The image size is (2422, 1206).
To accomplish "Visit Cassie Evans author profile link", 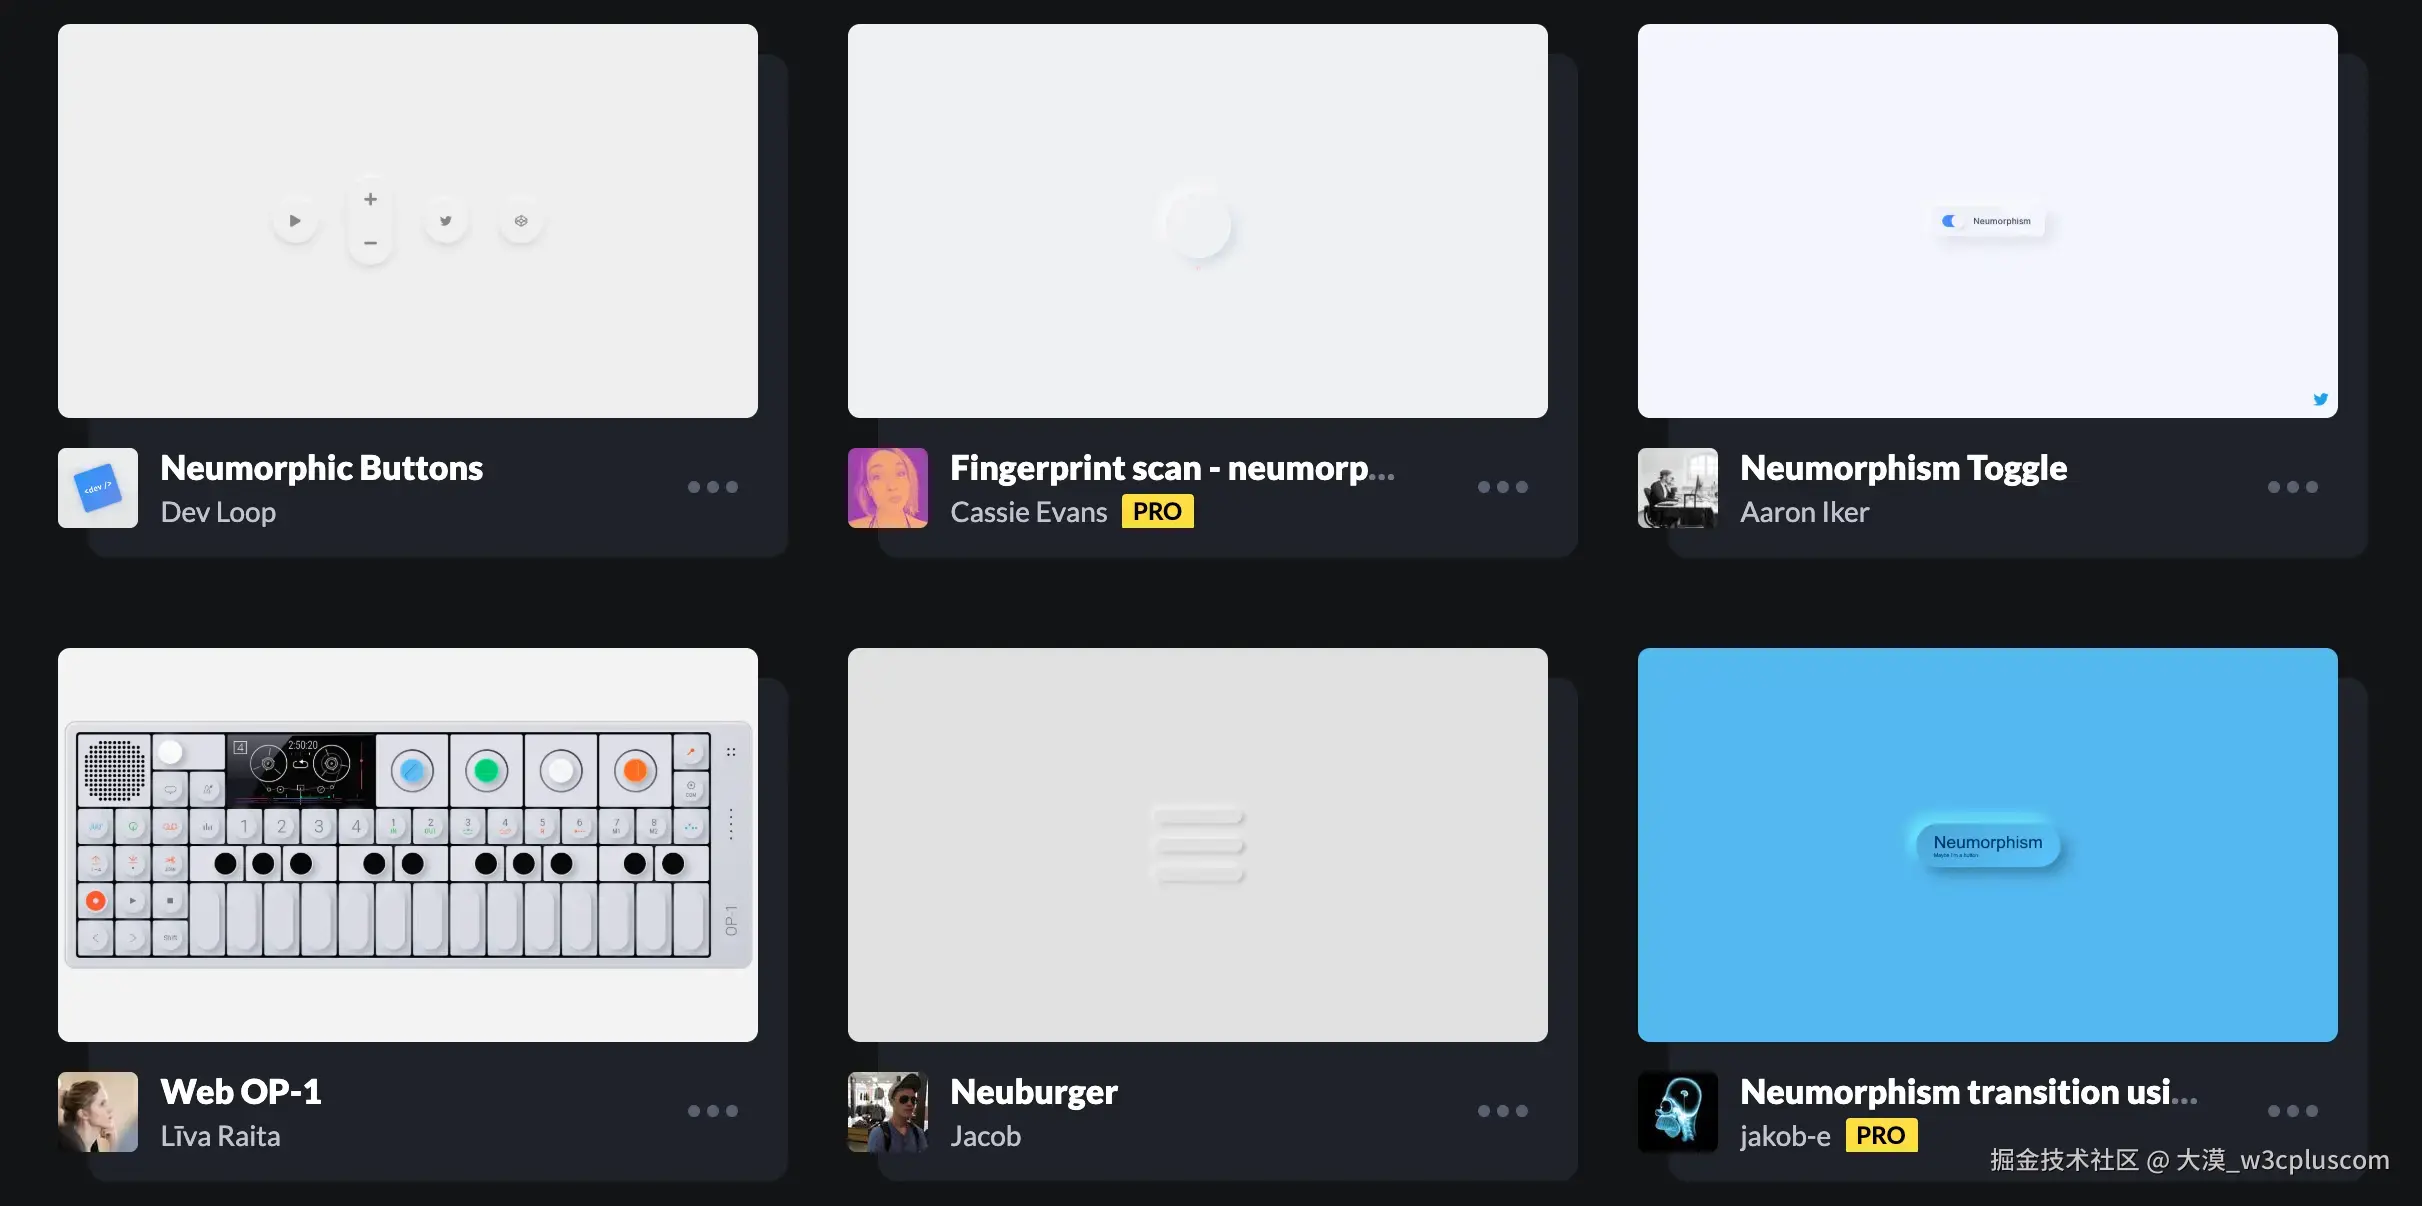I will pos(1028,512).
